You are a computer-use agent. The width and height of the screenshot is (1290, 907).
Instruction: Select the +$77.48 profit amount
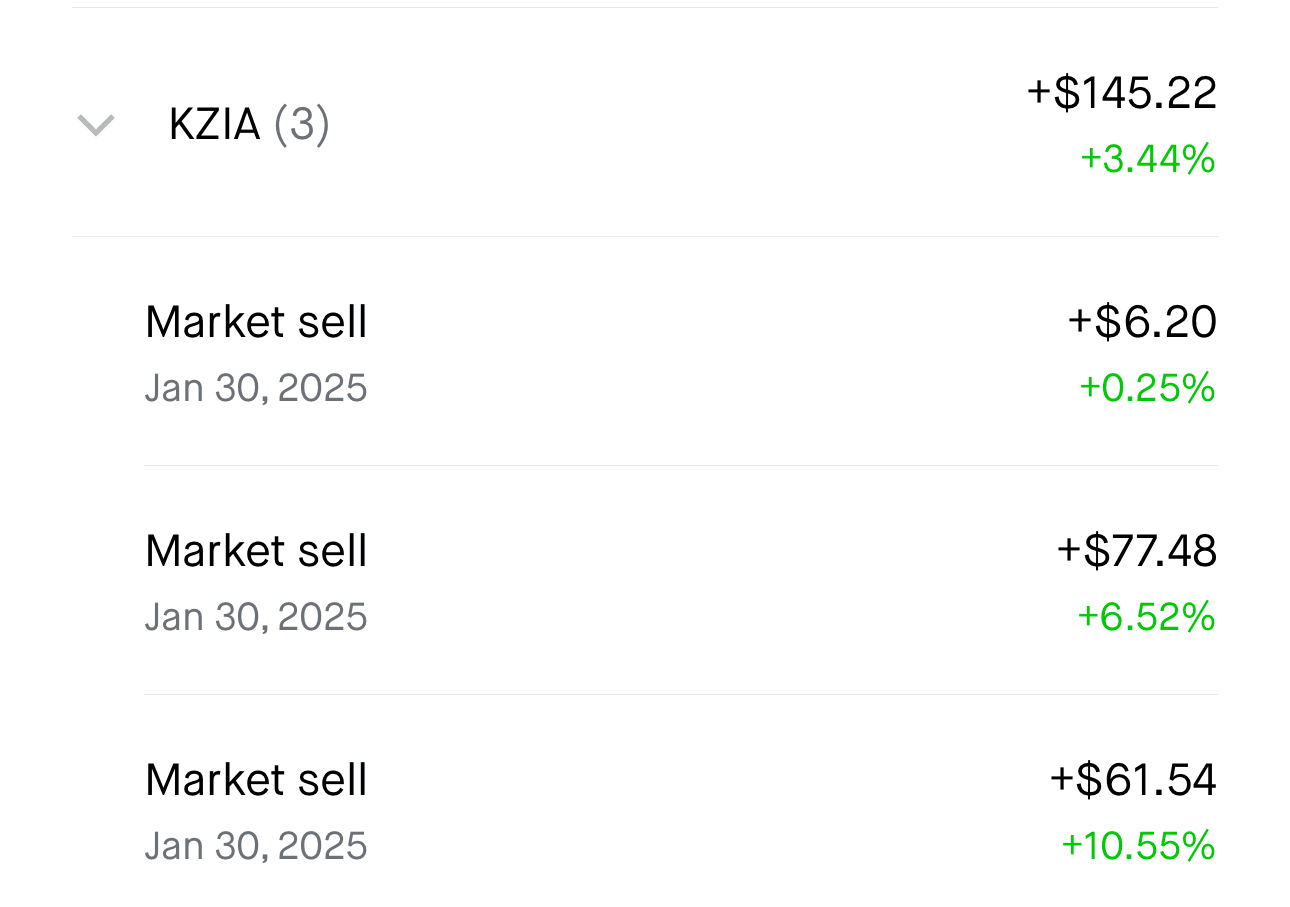(1136, 551)
